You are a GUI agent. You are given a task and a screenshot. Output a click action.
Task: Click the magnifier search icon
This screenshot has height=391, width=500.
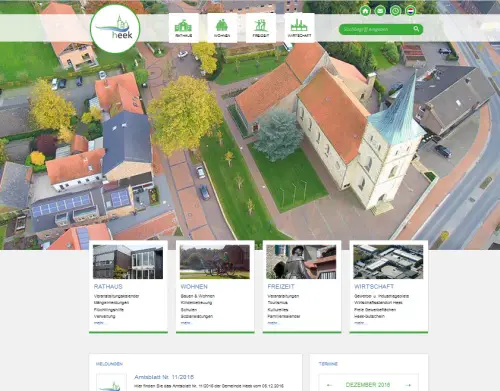[x=416, y=29]
